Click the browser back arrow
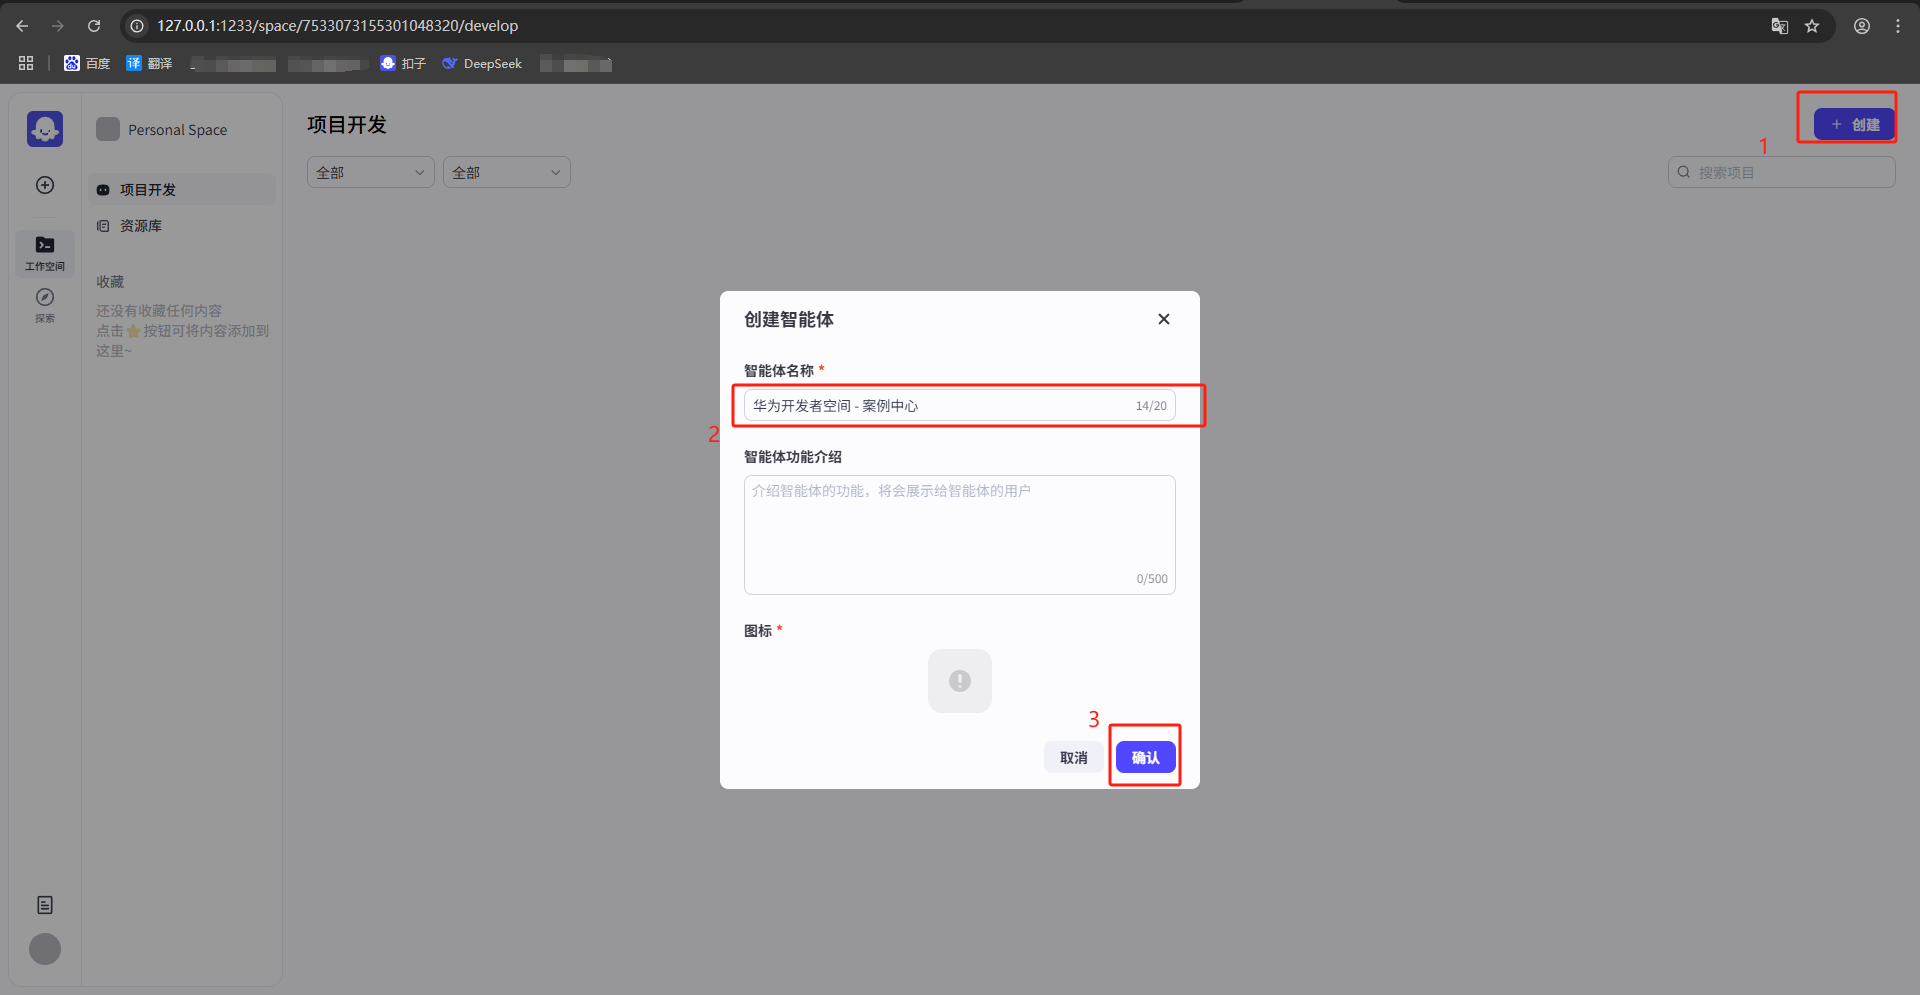This screenshot has height=995, width=1920. [22, 26]
